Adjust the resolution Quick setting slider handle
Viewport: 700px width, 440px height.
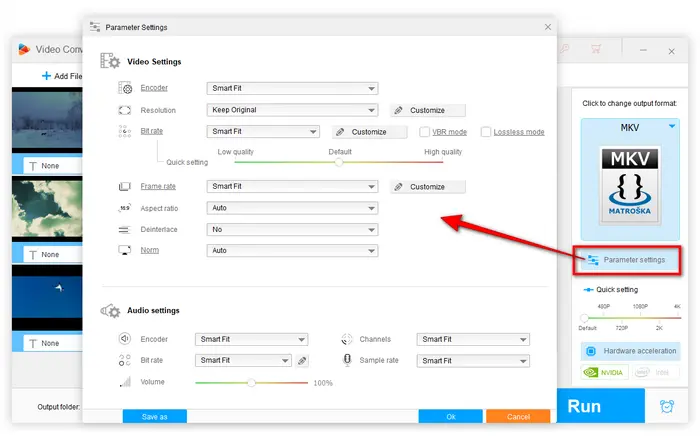[584, 318]
